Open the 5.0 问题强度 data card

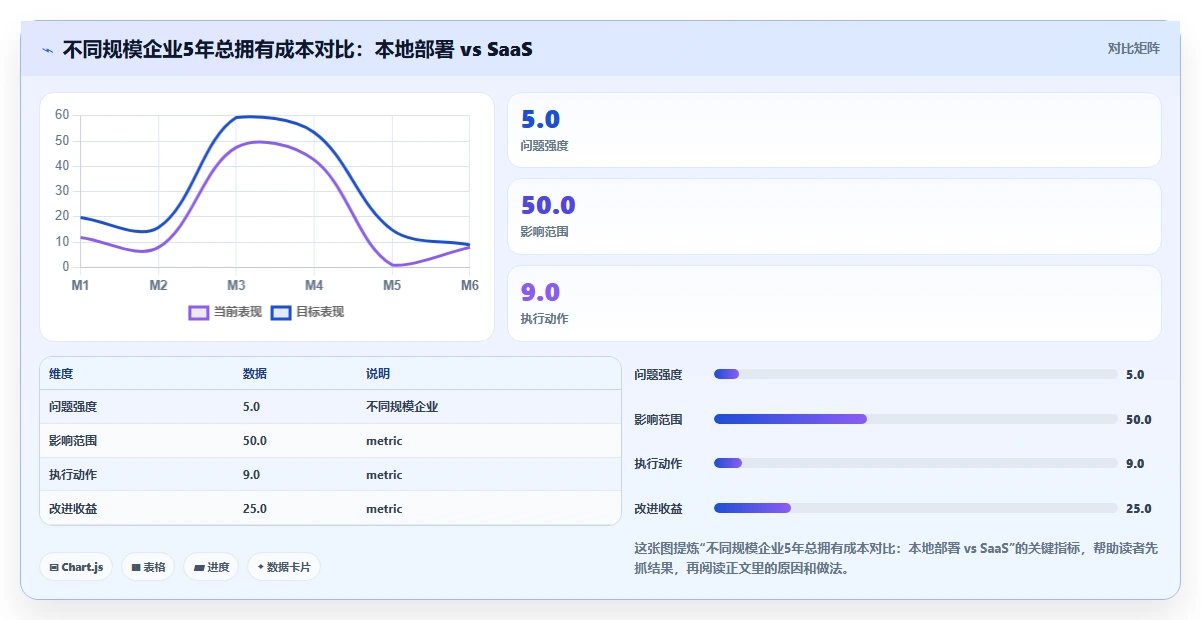tap(834, 130)
